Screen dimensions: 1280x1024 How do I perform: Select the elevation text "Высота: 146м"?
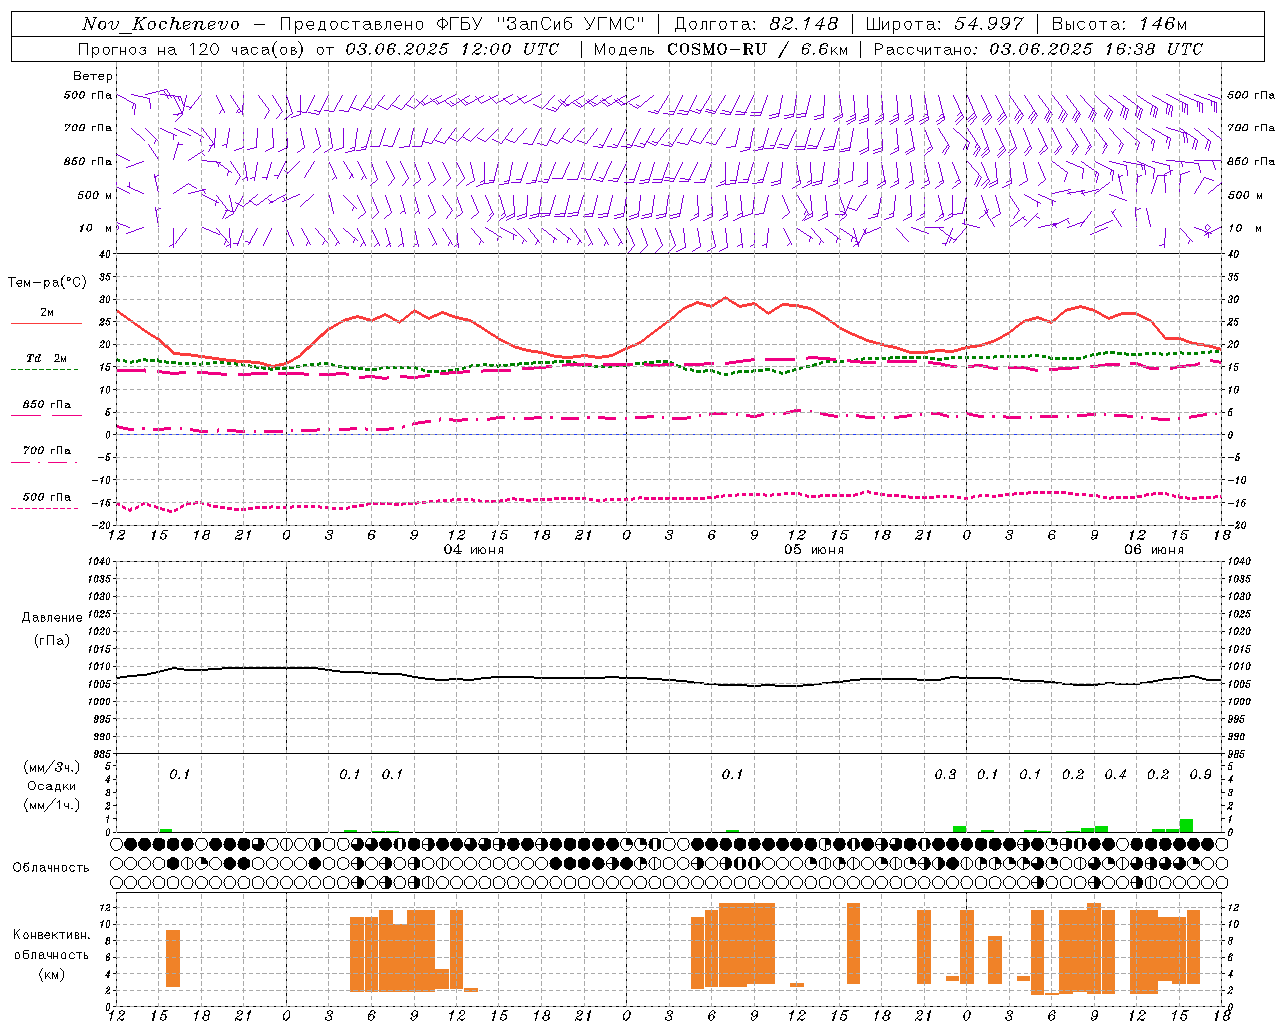[1119, 24]
